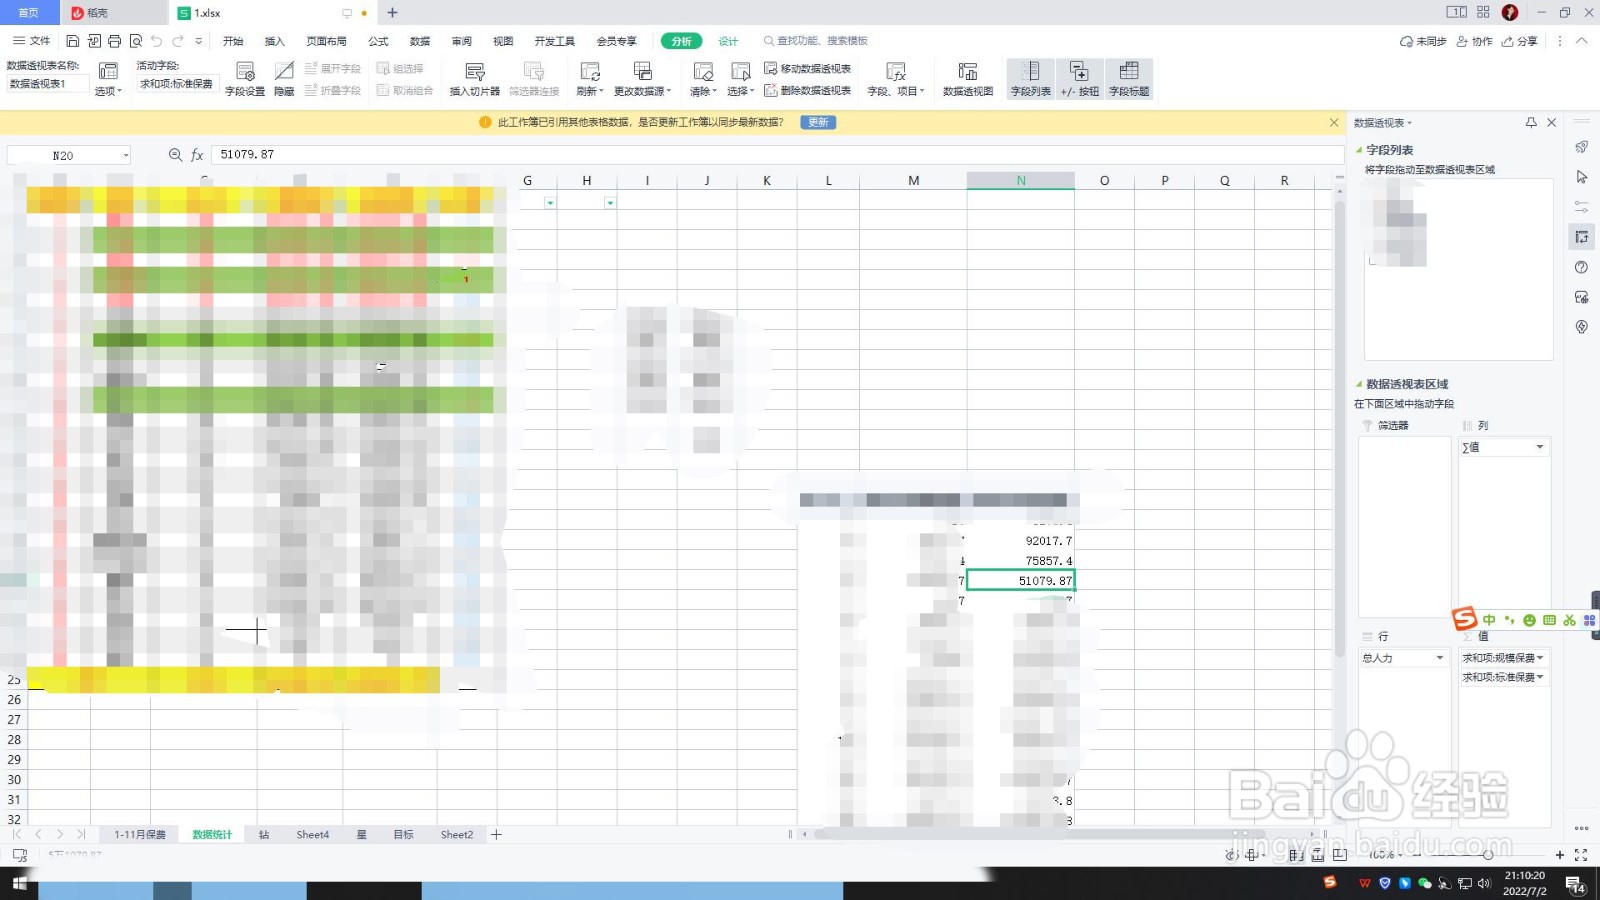Open the Name Box dropdown arrow
Screen dimensions: 1600x900
coord(125,155)
